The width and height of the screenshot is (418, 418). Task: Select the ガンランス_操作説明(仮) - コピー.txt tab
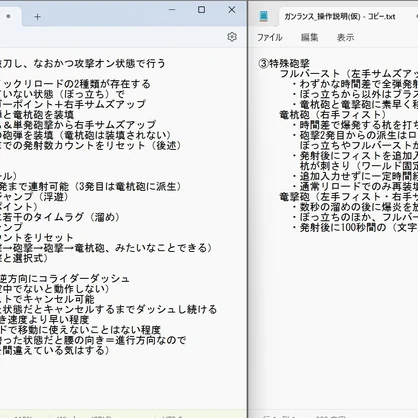point(340,16)
